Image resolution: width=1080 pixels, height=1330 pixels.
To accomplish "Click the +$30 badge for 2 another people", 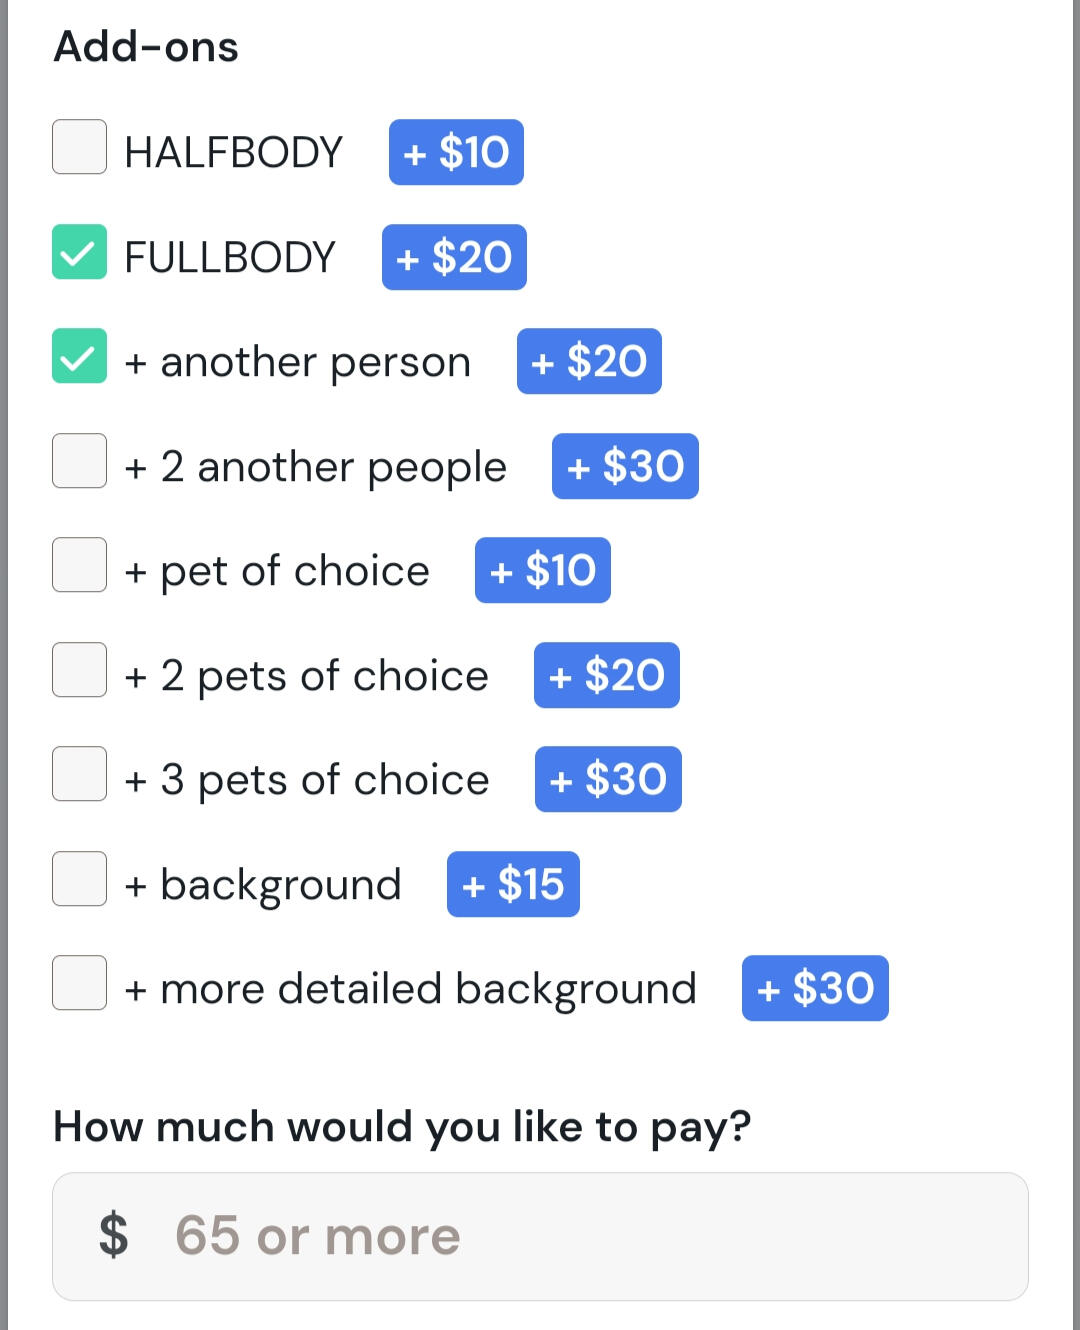I will 625,466.
